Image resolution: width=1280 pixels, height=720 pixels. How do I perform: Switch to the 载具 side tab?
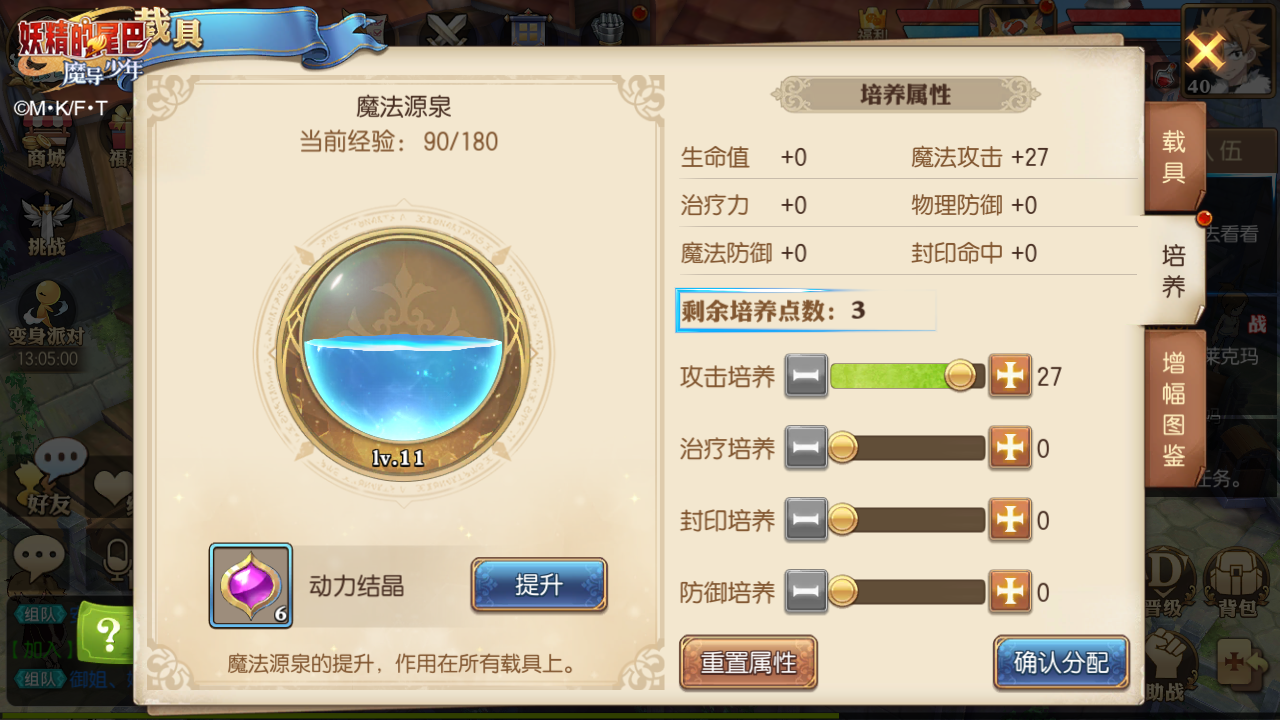coord(1174,157)
